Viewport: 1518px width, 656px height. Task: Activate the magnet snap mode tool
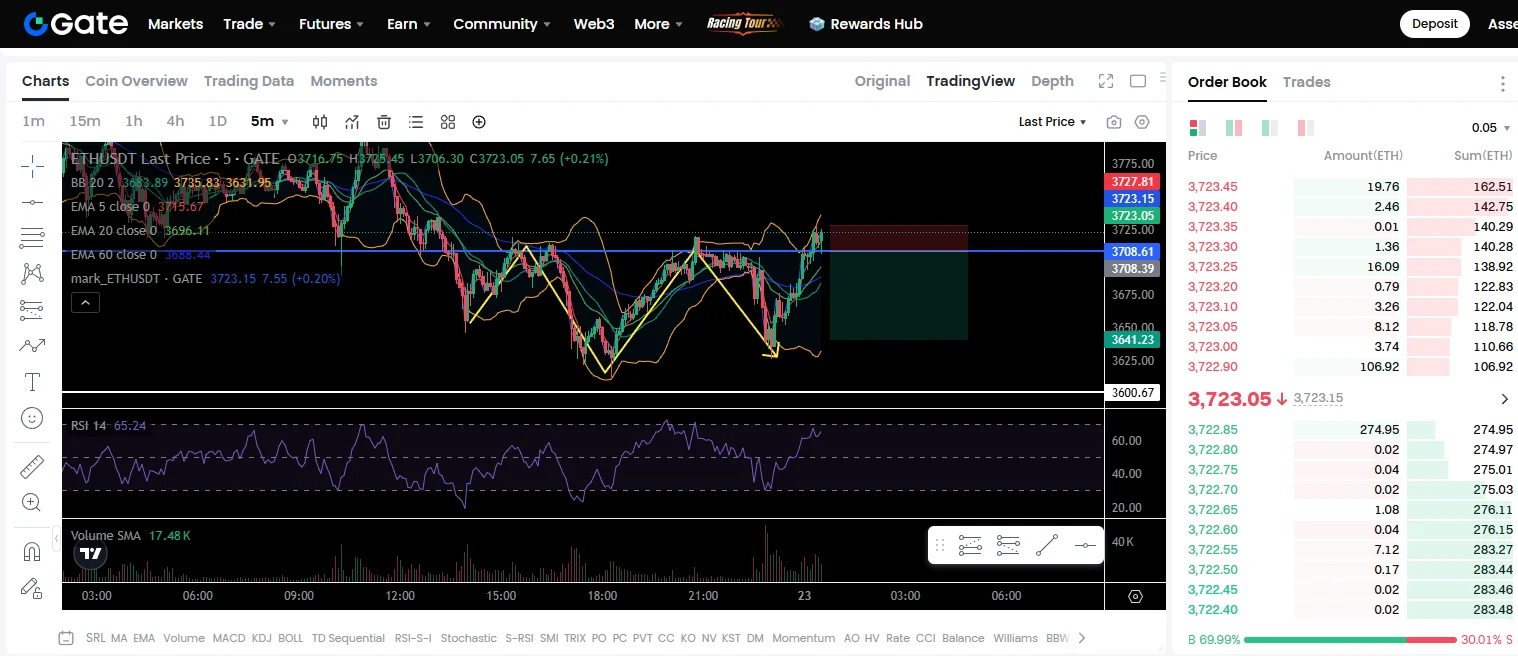point(32,552)
